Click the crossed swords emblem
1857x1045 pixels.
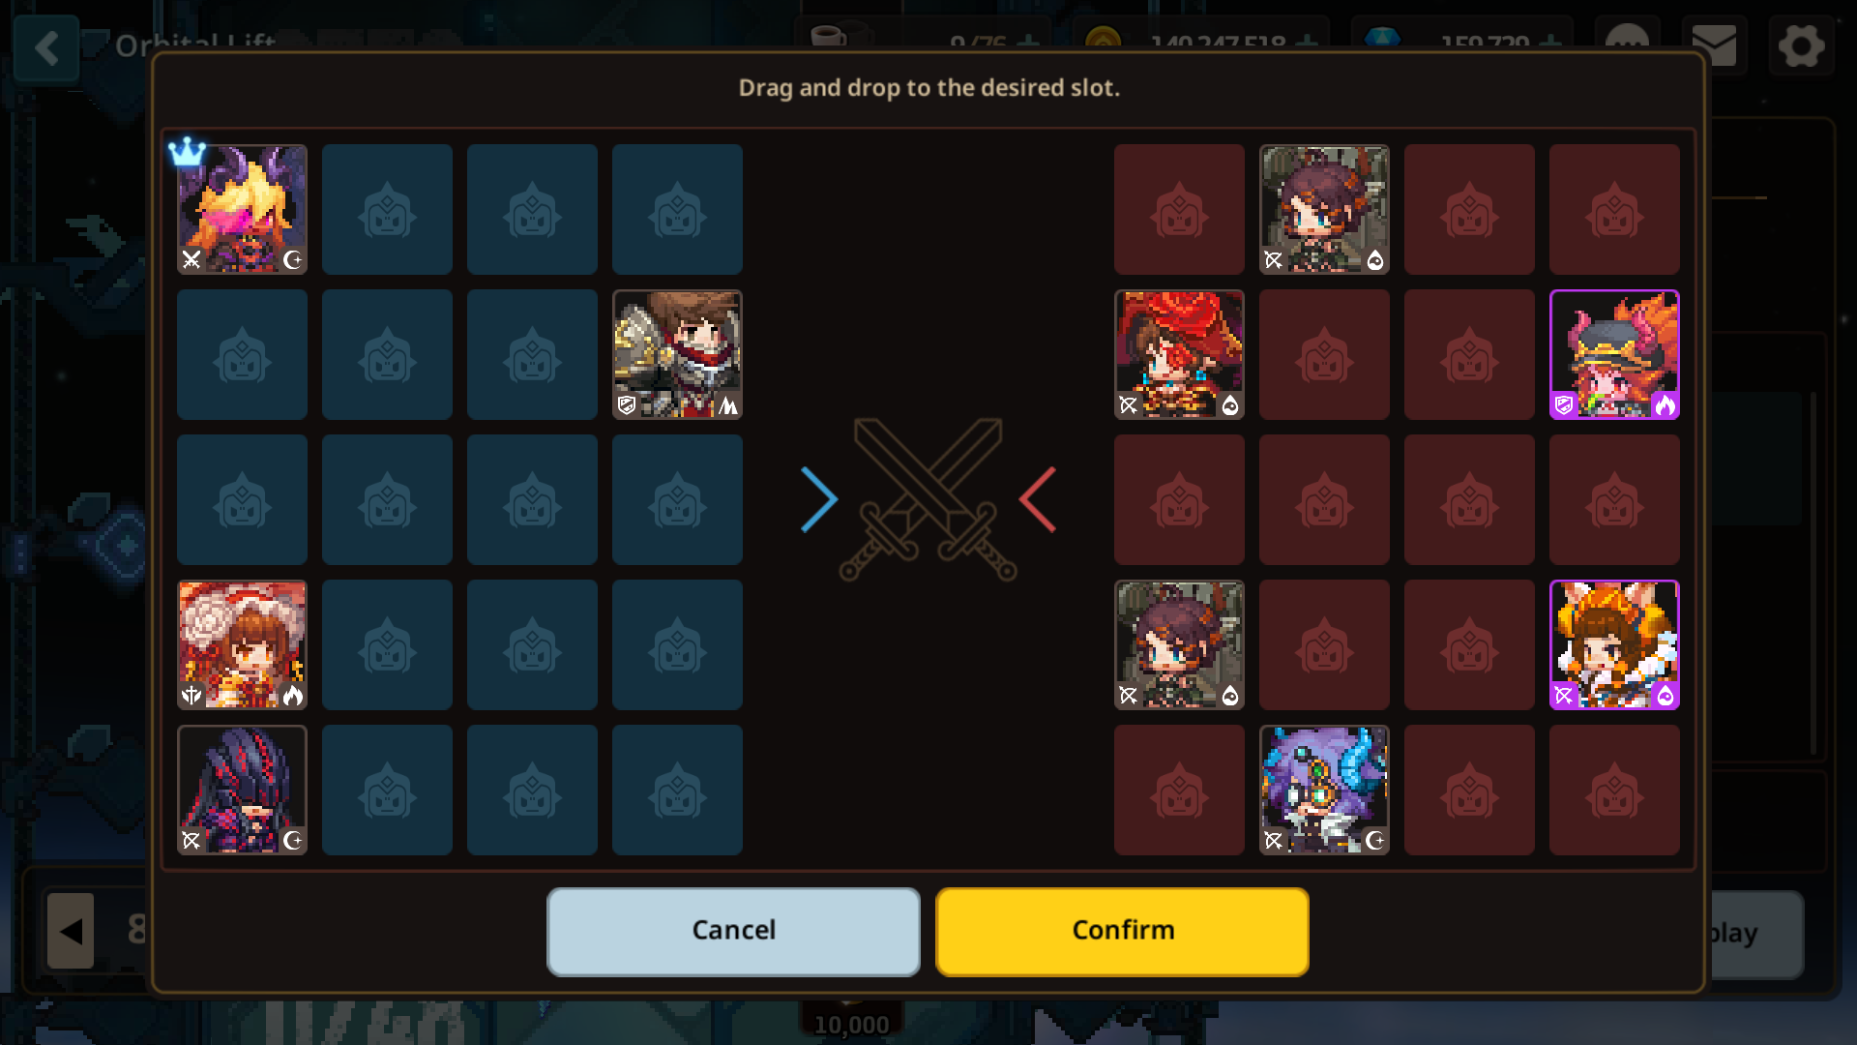928,499
